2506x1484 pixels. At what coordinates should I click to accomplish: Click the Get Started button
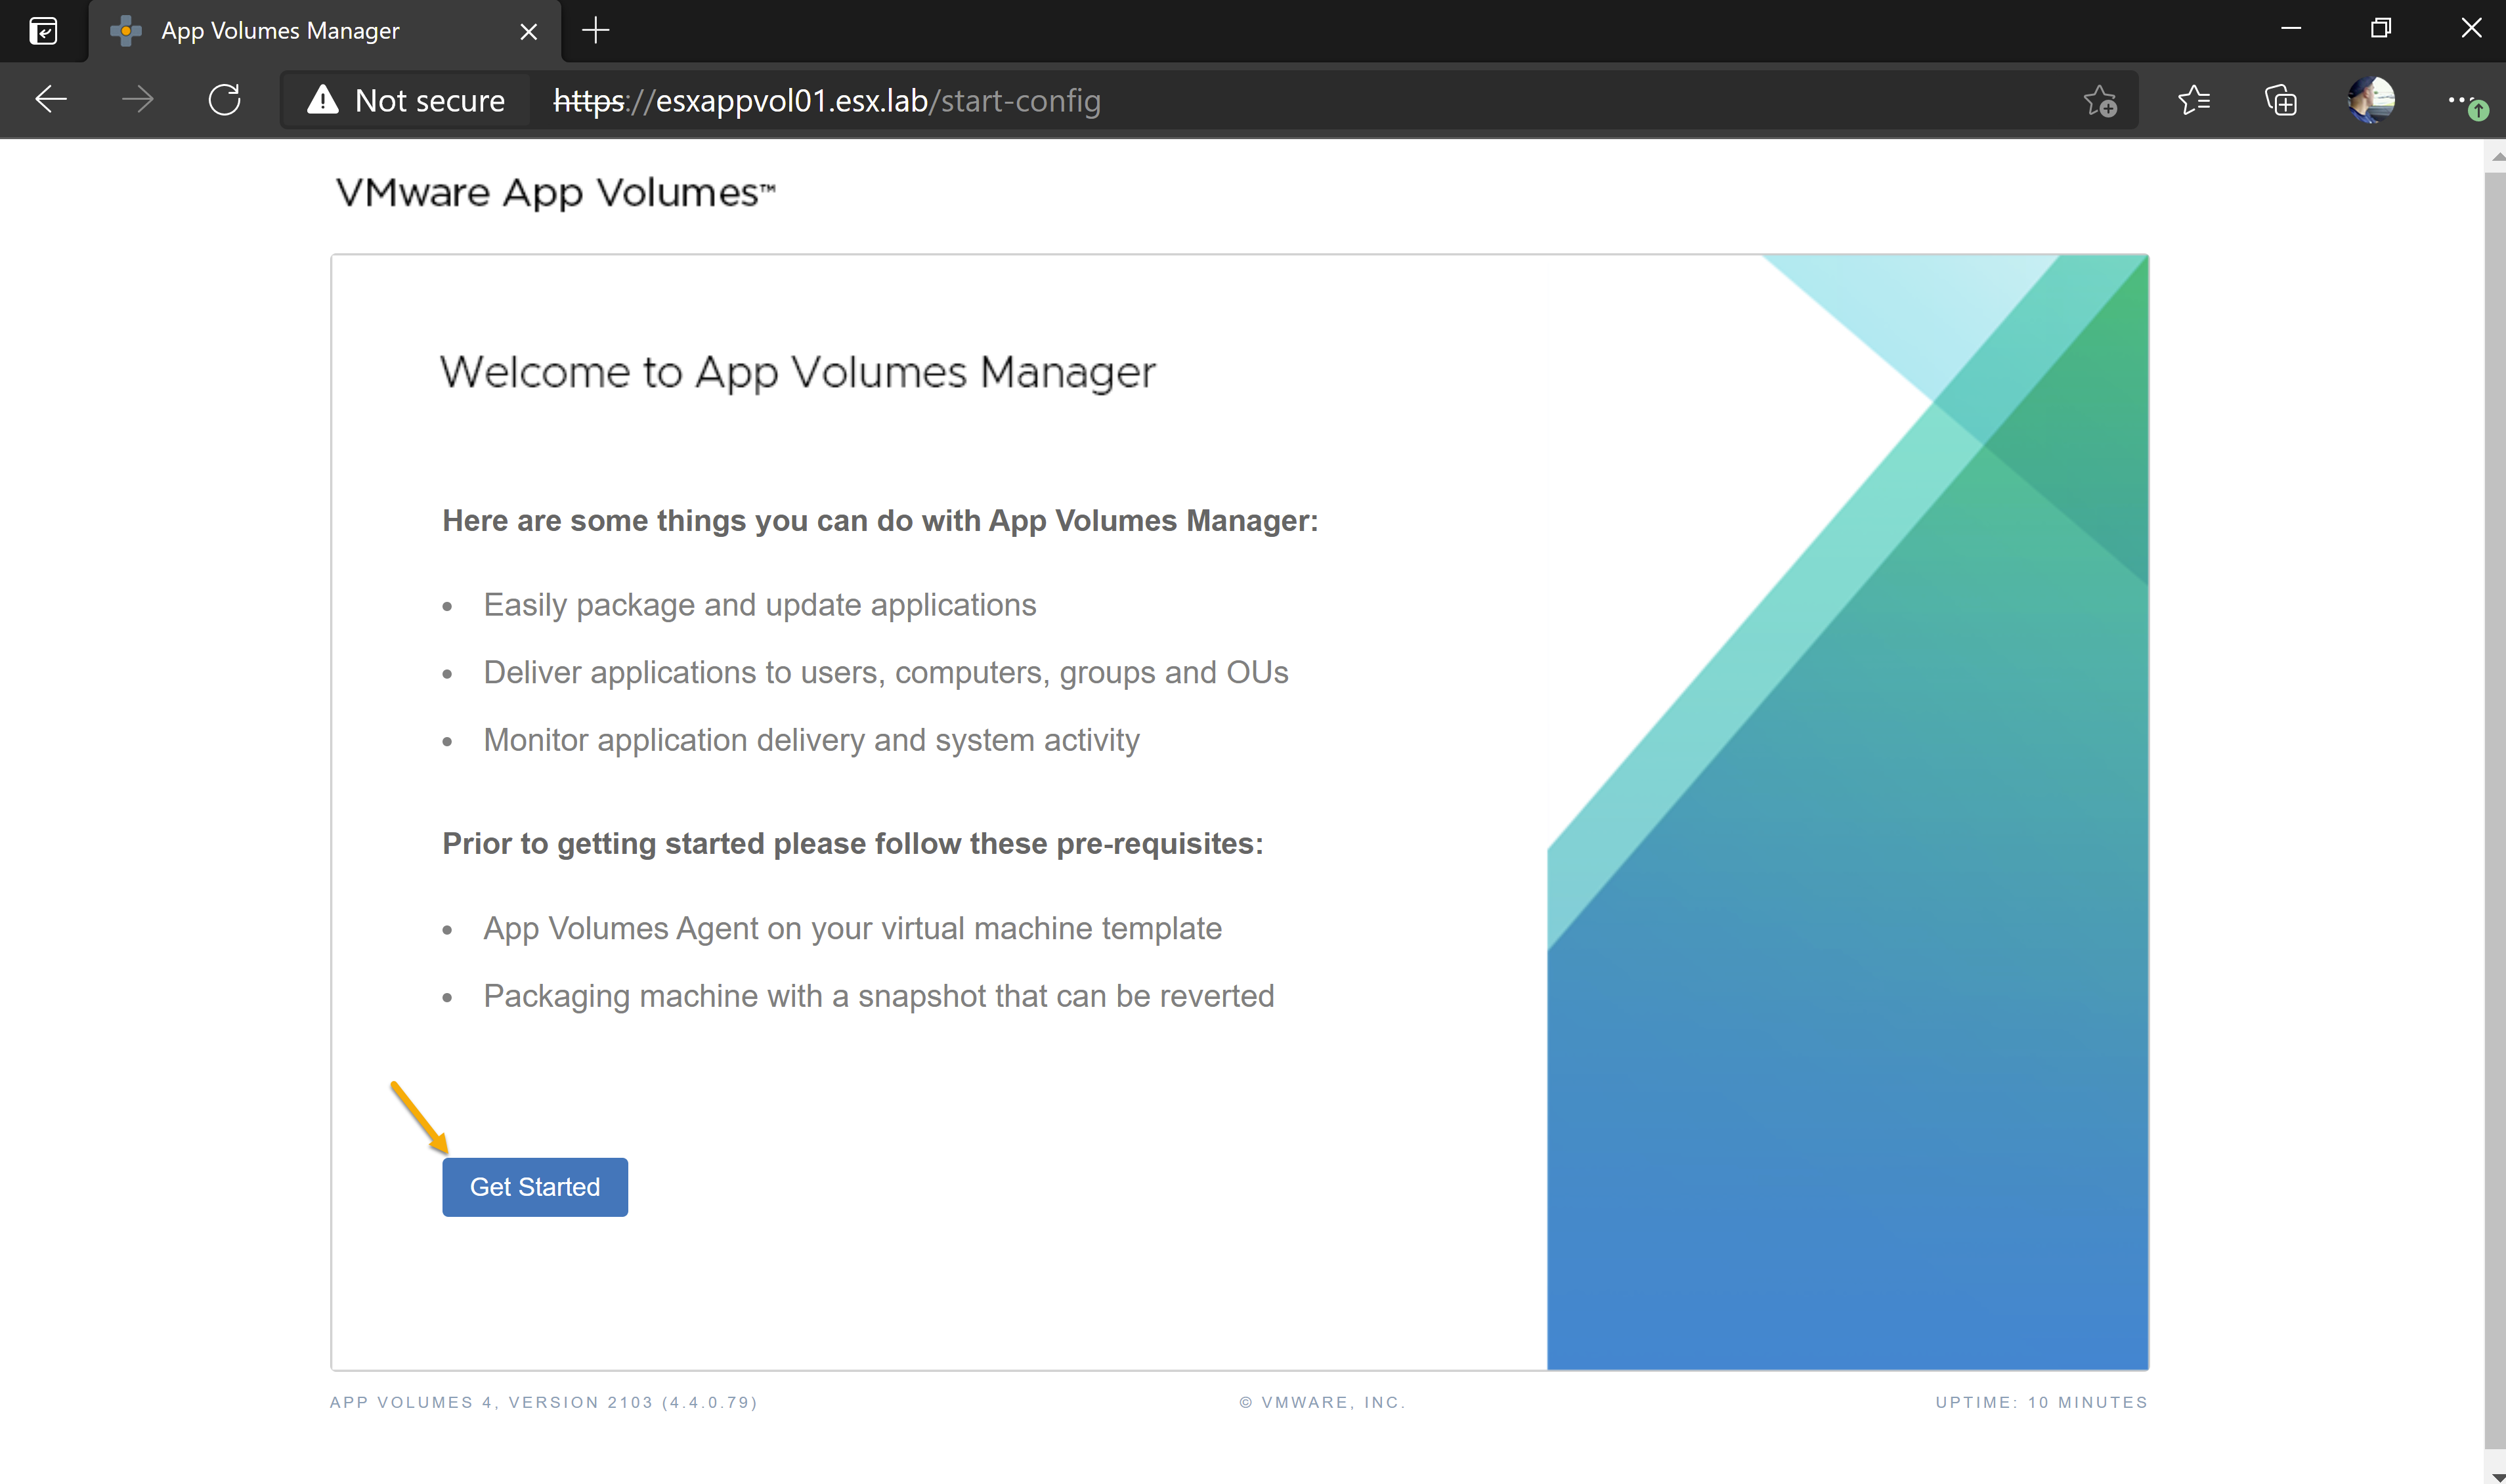pyautogui.click(x=535, y=1187)
